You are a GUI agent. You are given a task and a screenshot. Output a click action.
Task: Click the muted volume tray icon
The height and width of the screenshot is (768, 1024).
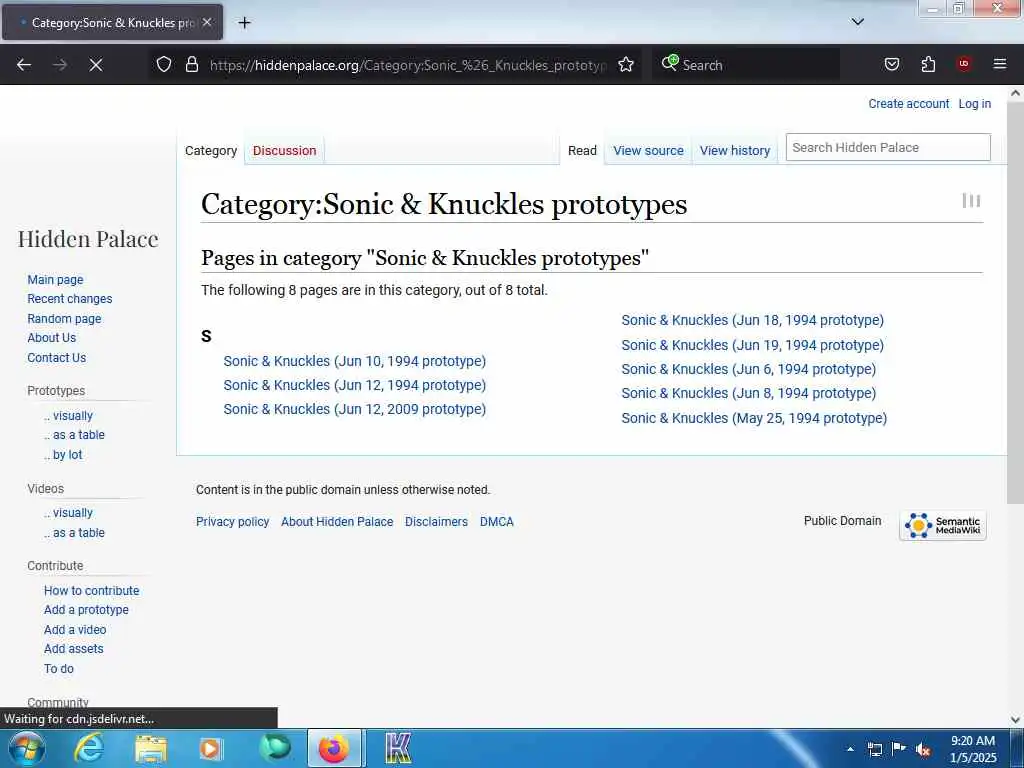coord(923,750)
